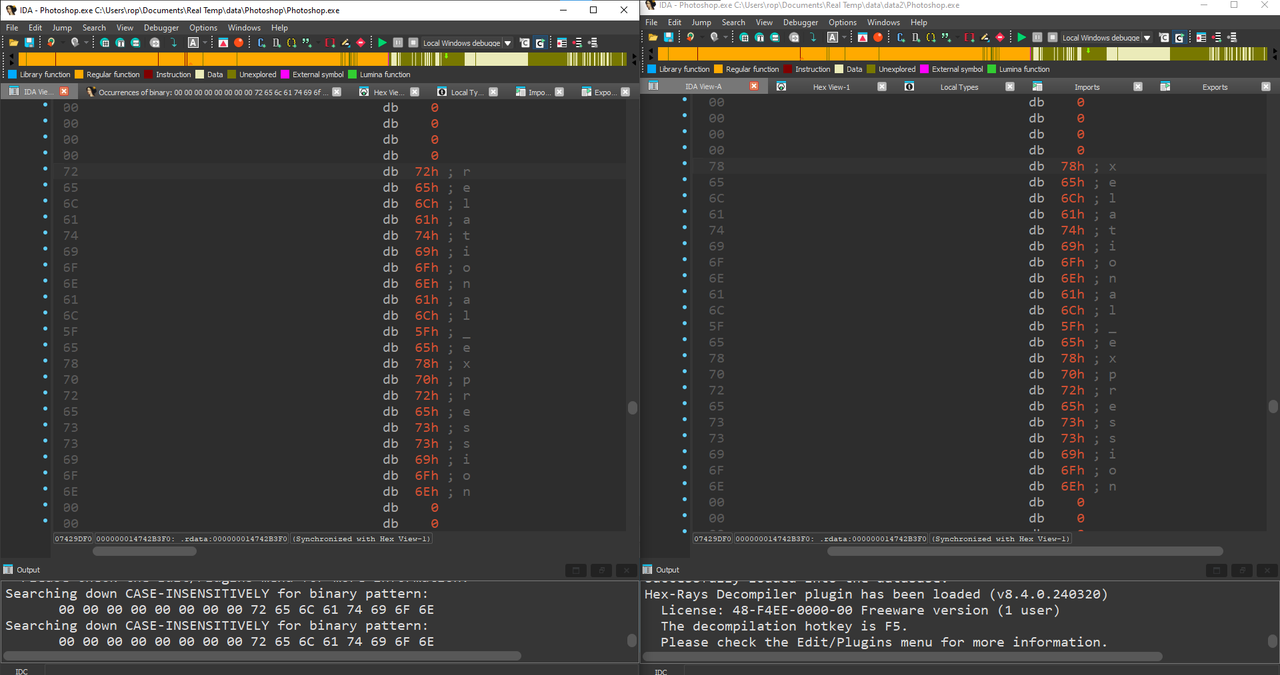Expand jump-back history arrow in right window
Image resolution: width=1280 pixels, height=675 pixels.
coord(701,37)
